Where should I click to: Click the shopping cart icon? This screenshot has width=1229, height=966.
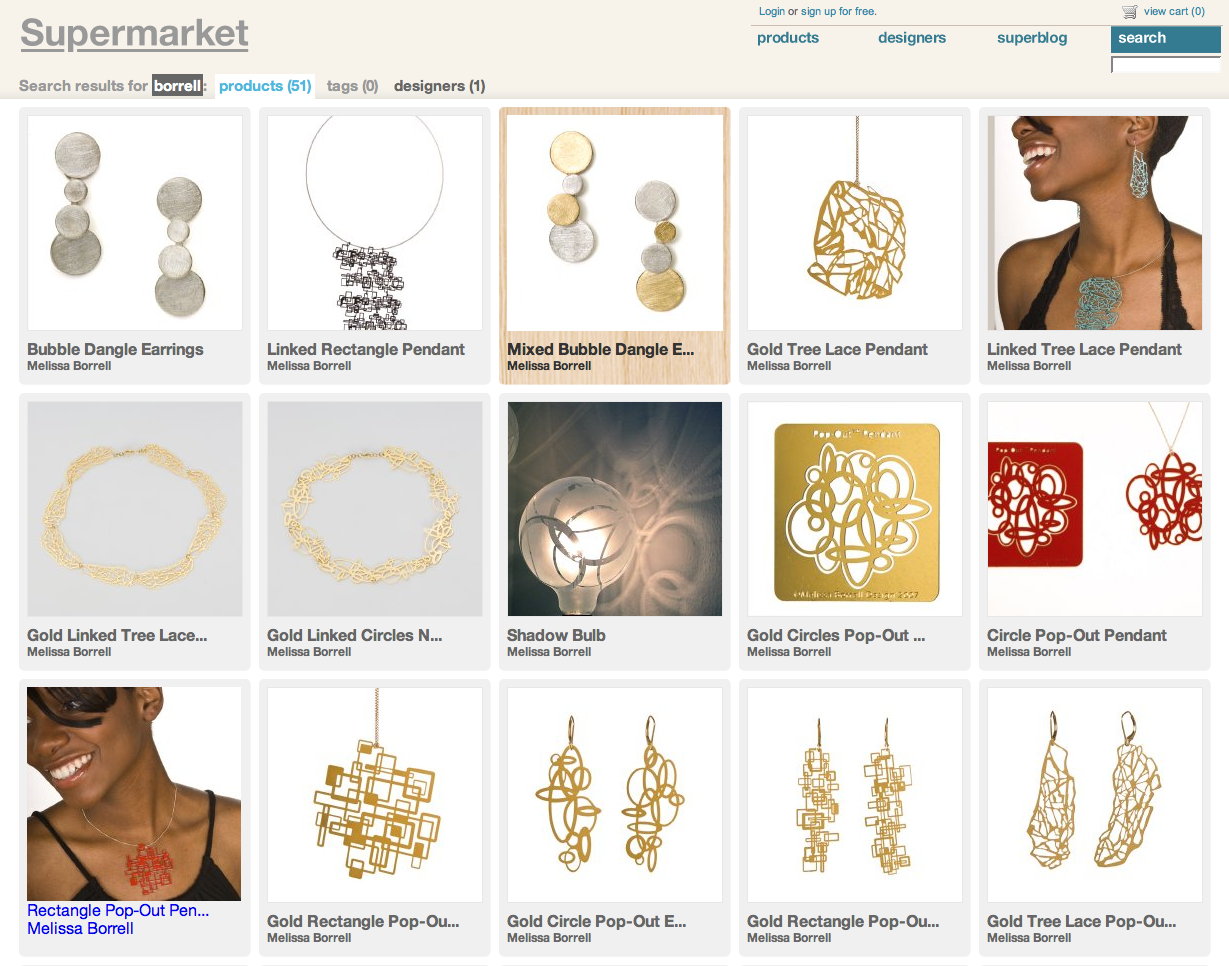pyautogui.click(x=1130, y=12)
